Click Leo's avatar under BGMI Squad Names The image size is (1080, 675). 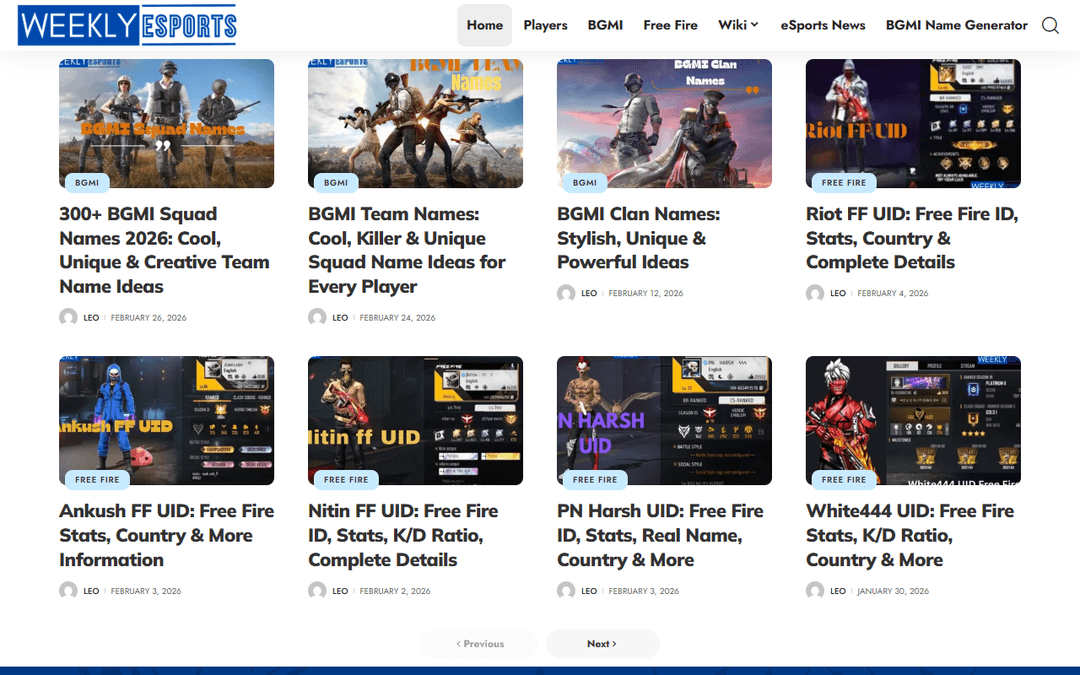[x=68, y=318]
